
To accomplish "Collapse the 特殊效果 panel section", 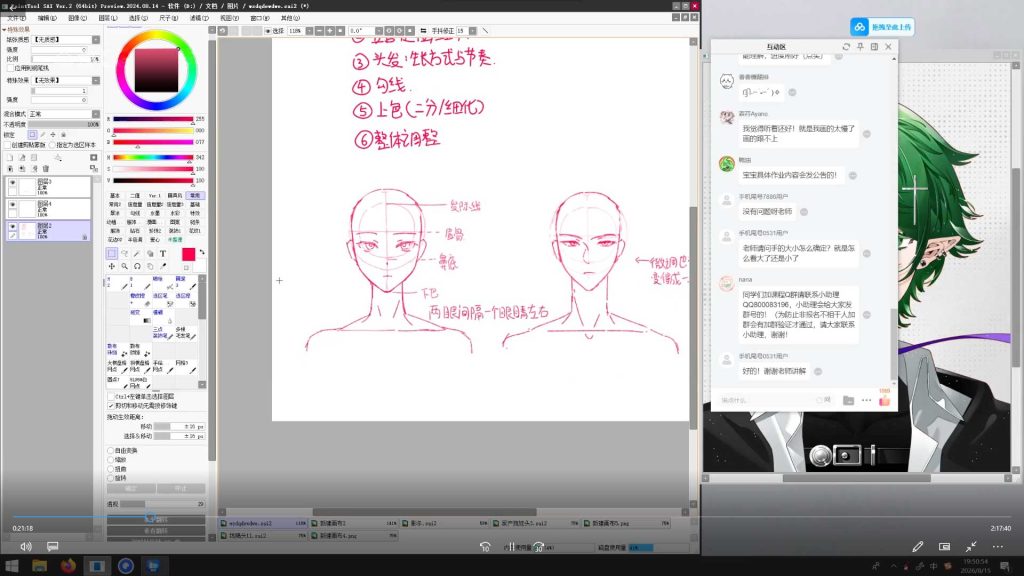I will [x=5, y=29].
